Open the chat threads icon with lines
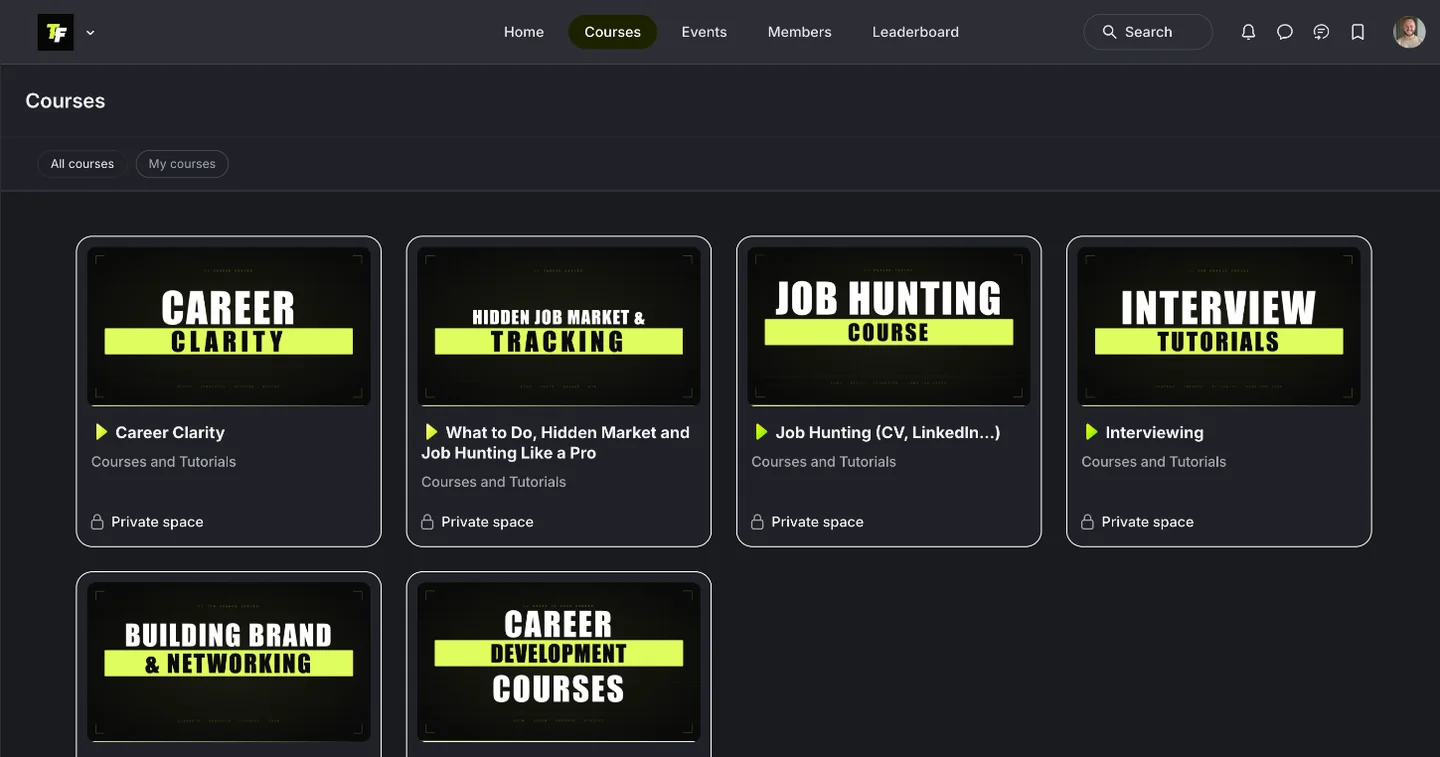Image resolution: width=1440 pixels, height=757 pixels. coord(1321,32)
